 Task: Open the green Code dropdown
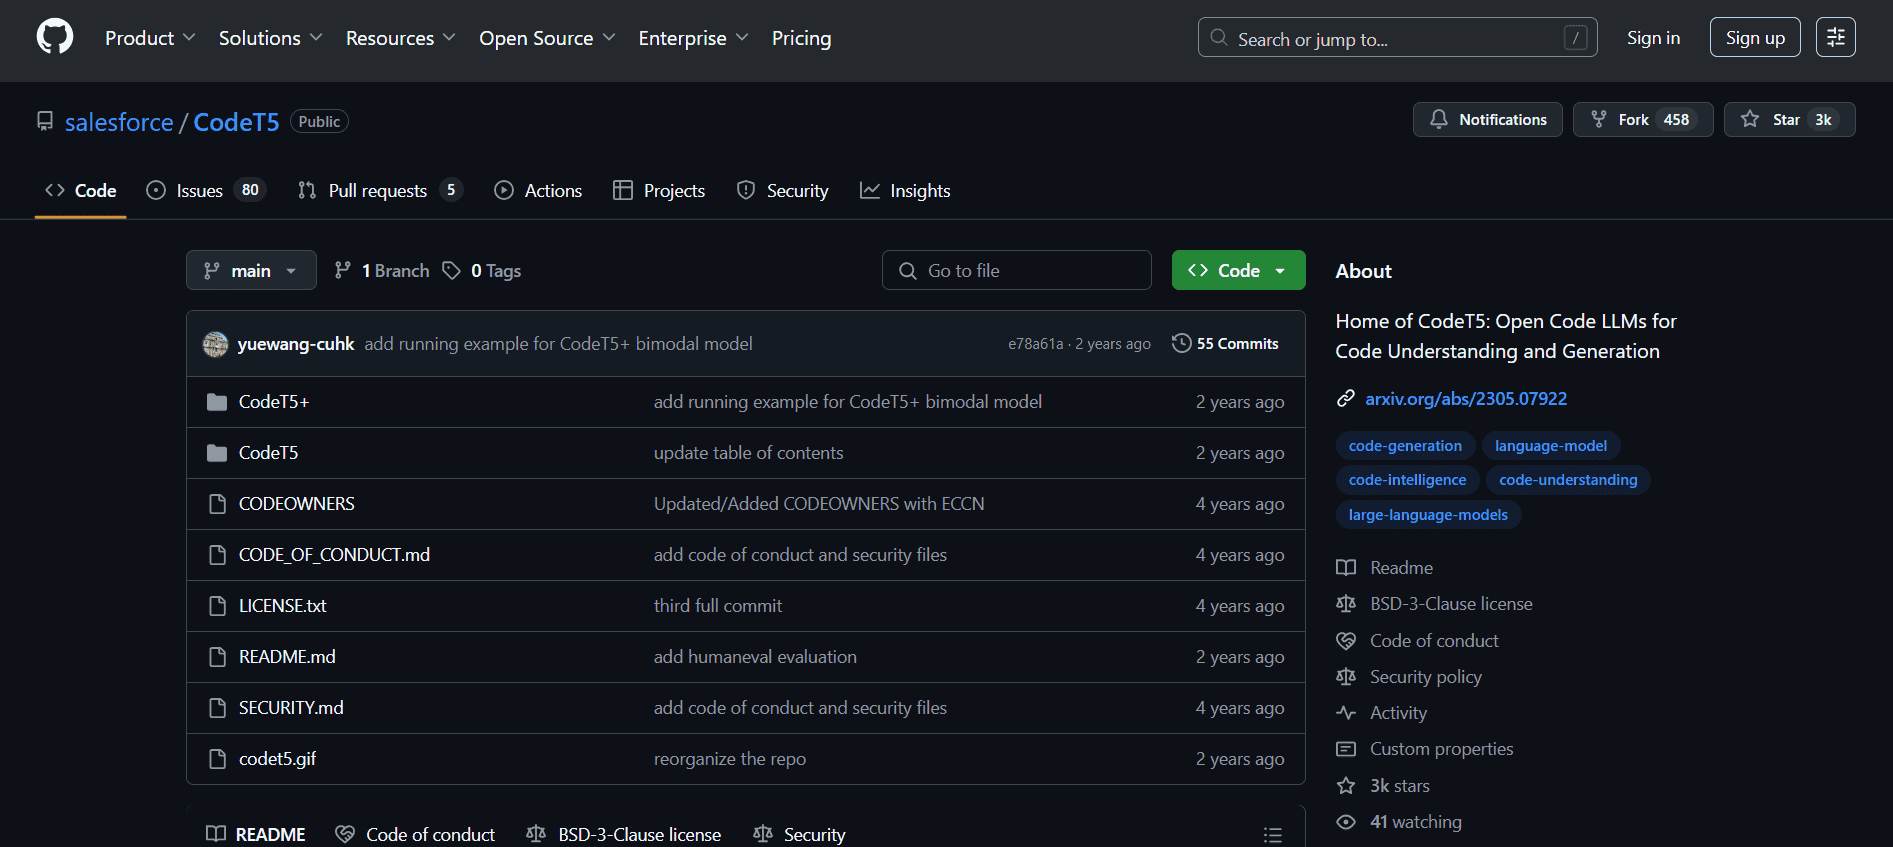pos(1238,270)
